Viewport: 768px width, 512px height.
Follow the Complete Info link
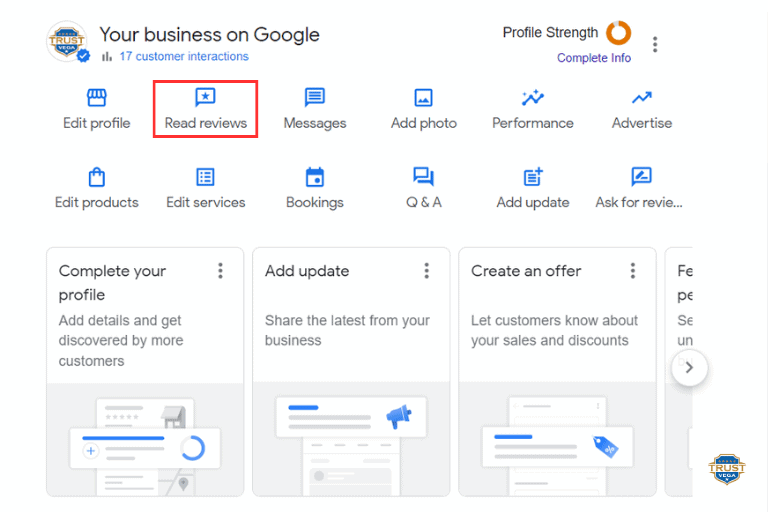(594, 58)
